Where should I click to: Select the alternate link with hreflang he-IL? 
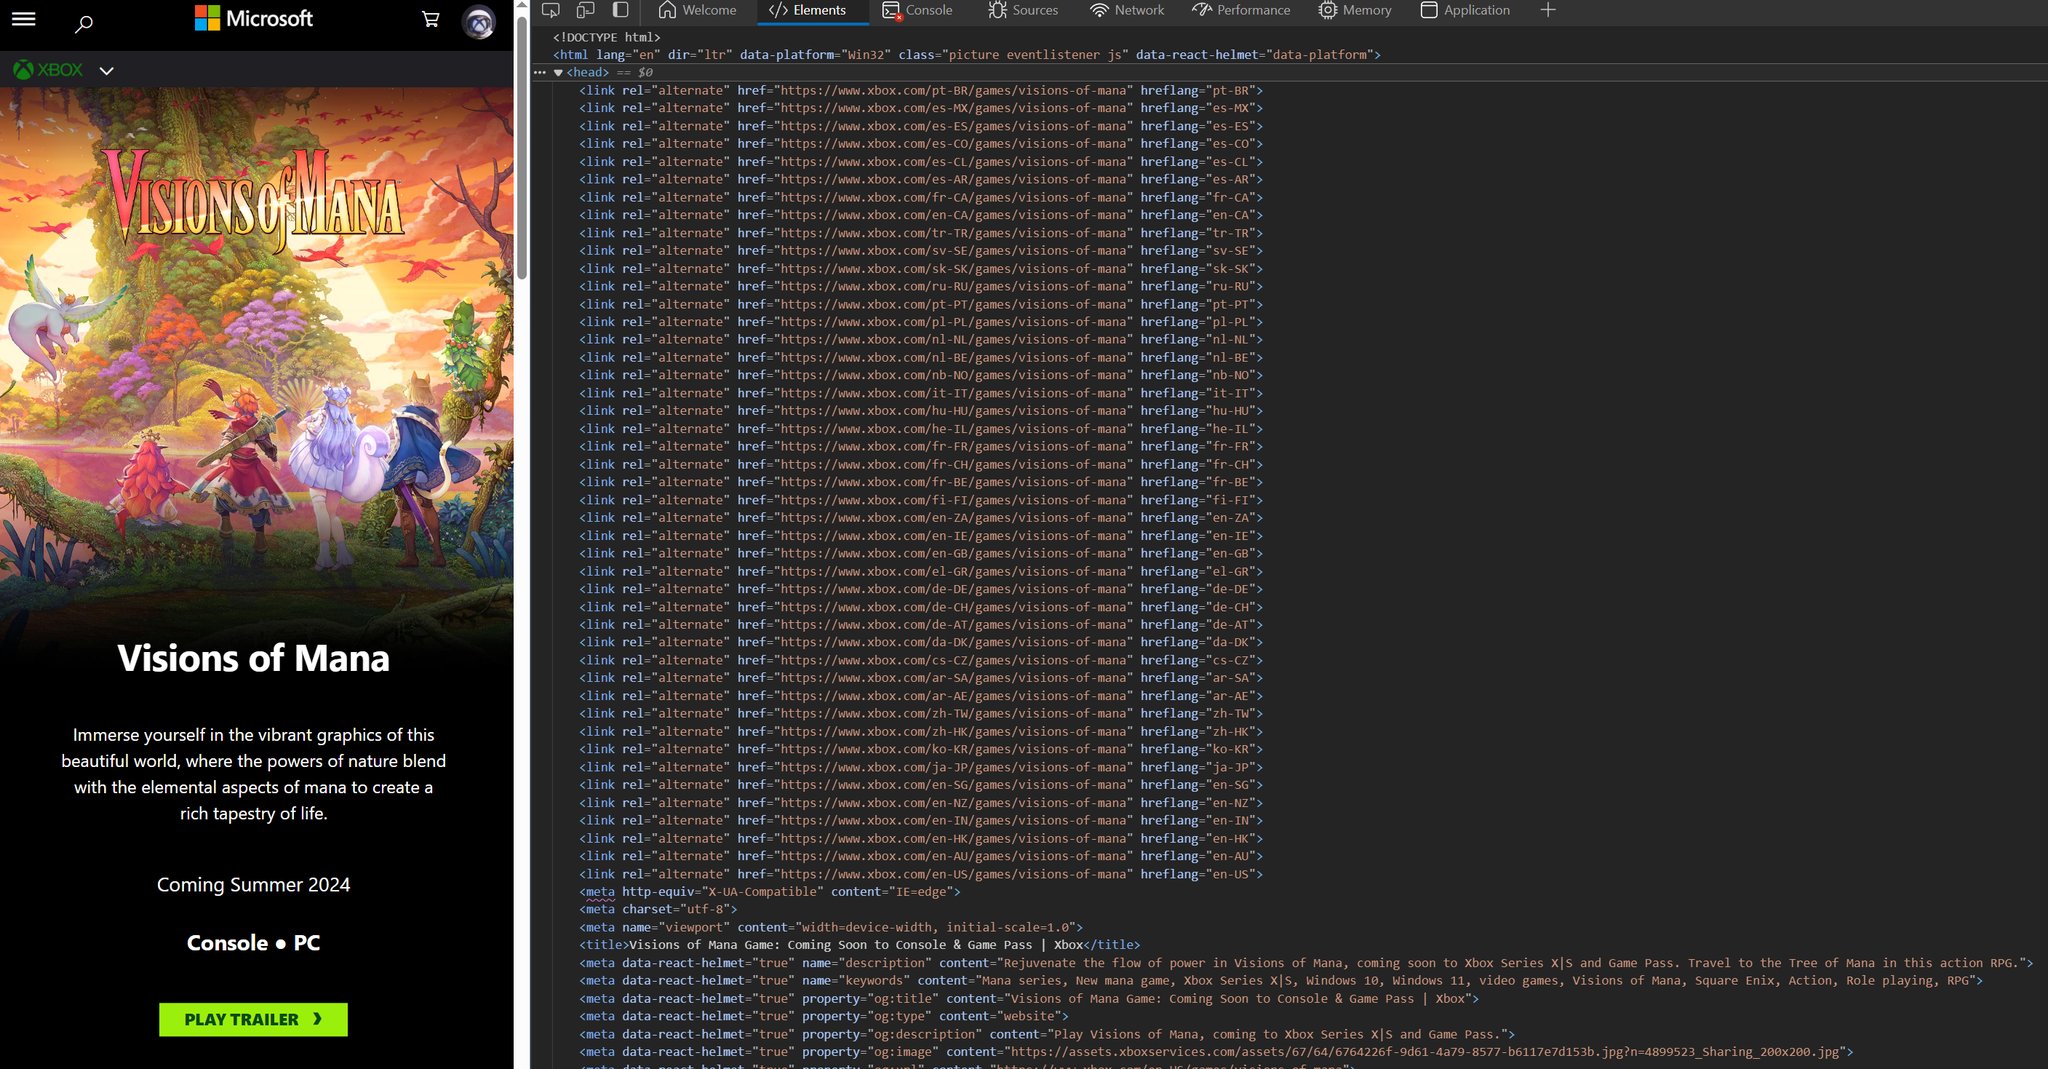[x=921, y=429]
